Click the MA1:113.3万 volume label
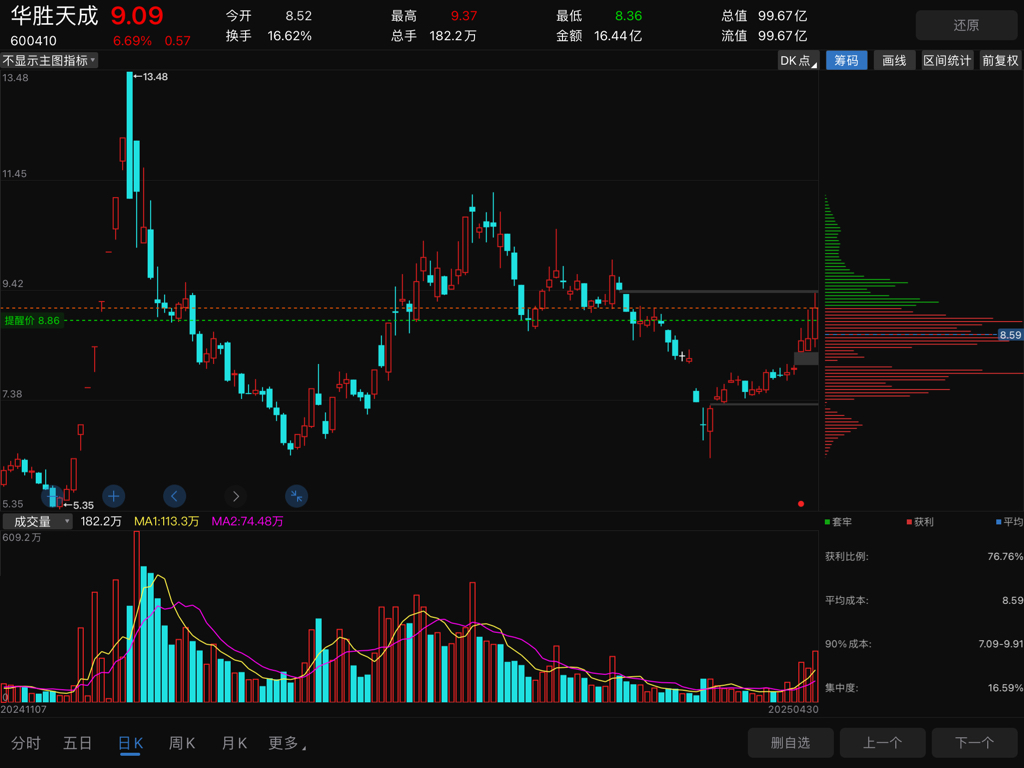1024x768 pixels. [167, 521]
